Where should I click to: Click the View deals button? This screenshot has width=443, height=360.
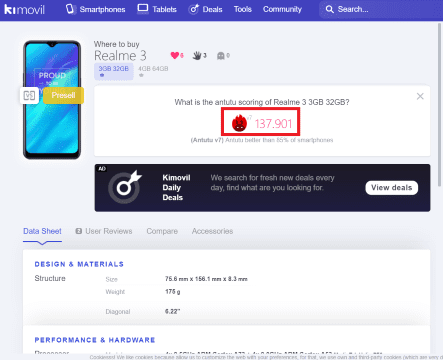(392, 188)
